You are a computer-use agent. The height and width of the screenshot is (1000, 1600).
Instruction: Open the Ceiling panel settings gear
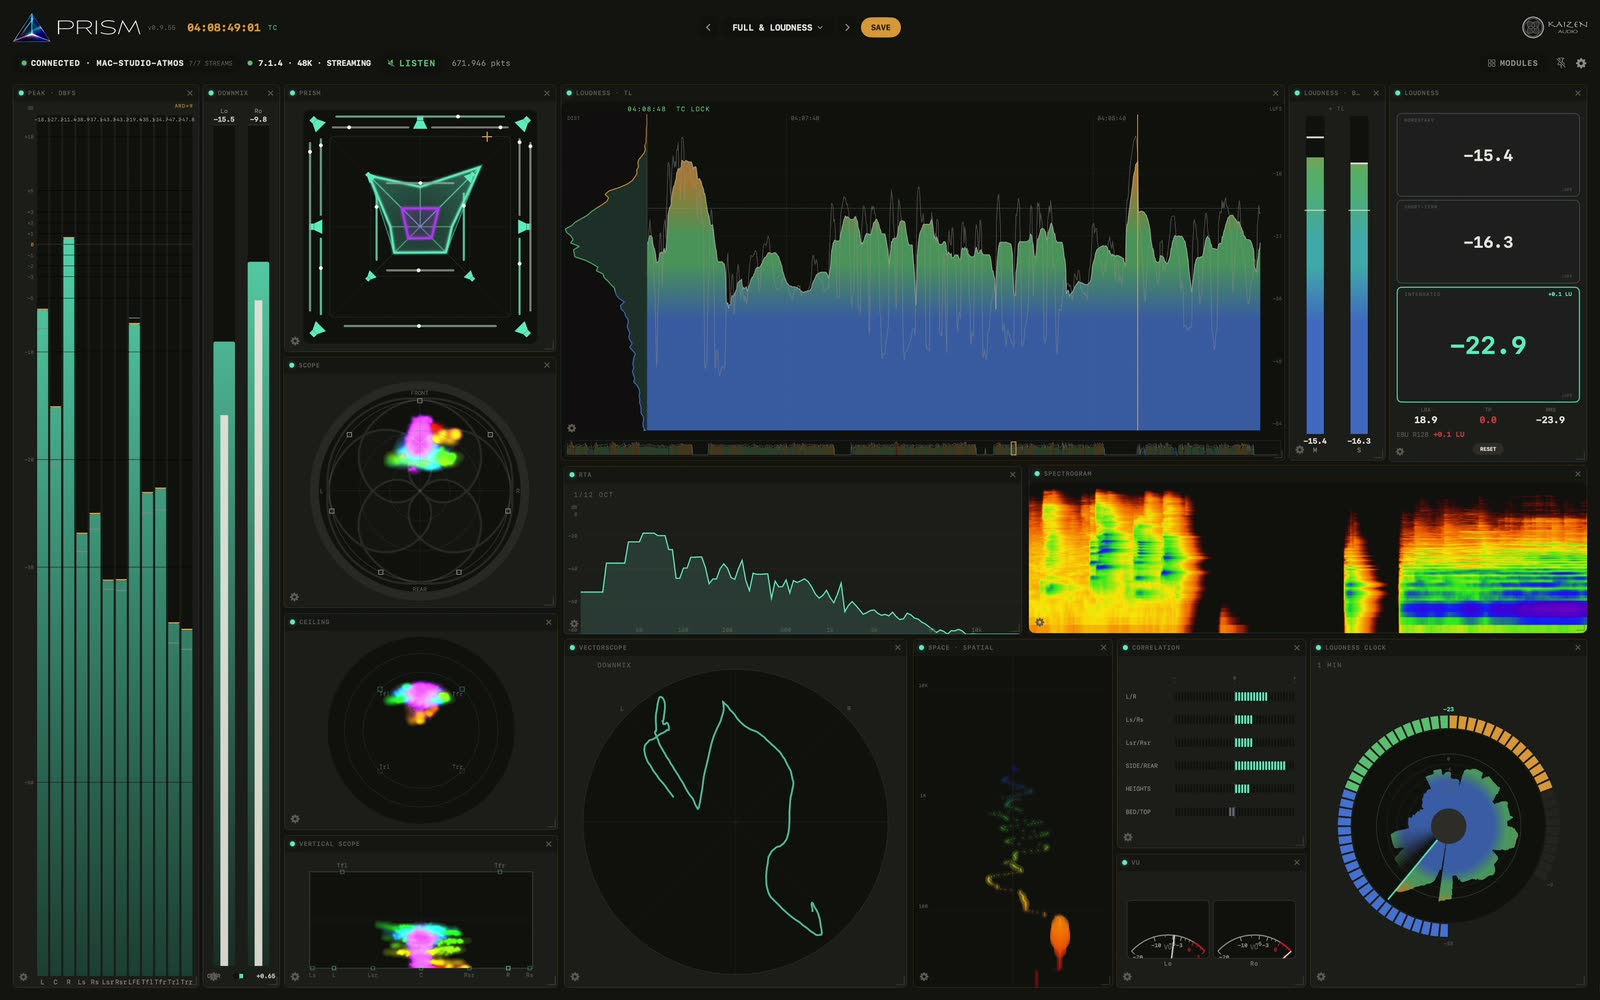295,819
